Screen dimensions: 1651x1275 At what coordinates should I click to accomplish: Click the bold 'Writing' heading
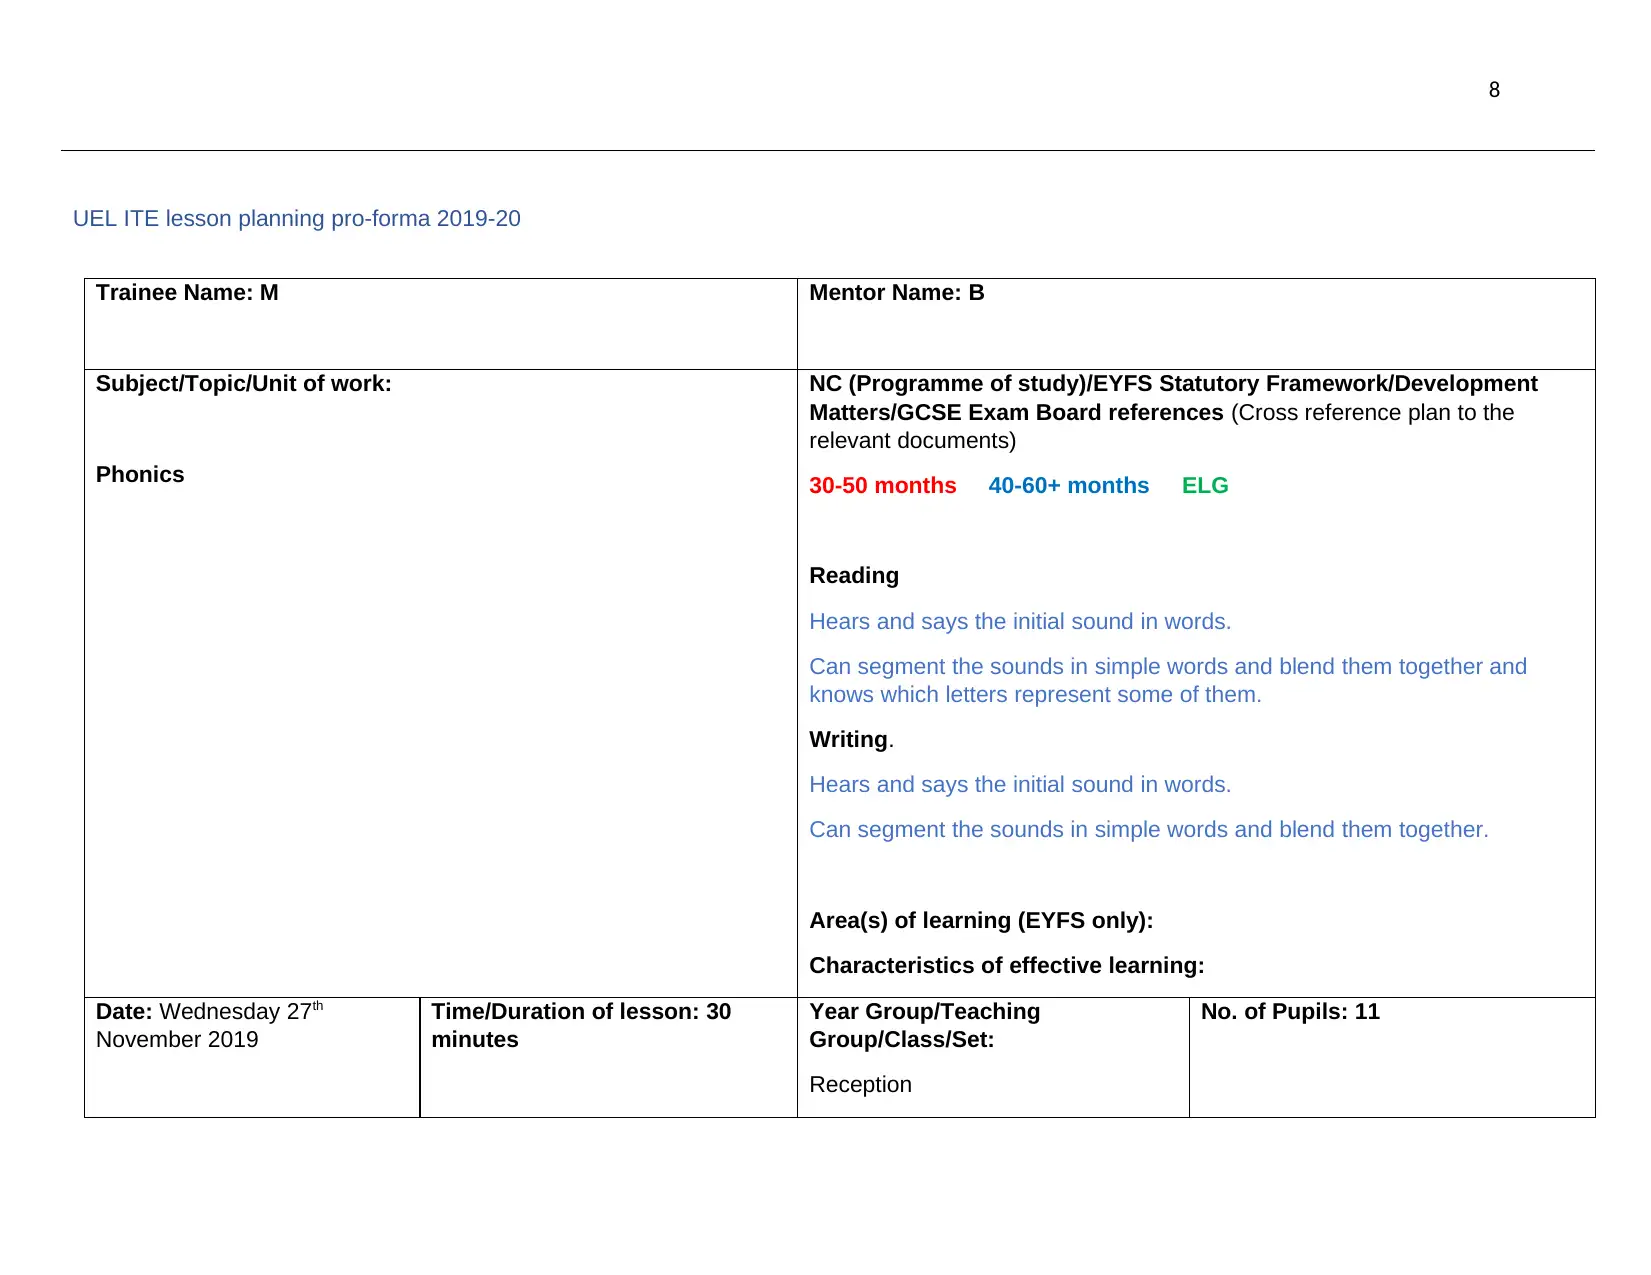click(x=849, y=740)
